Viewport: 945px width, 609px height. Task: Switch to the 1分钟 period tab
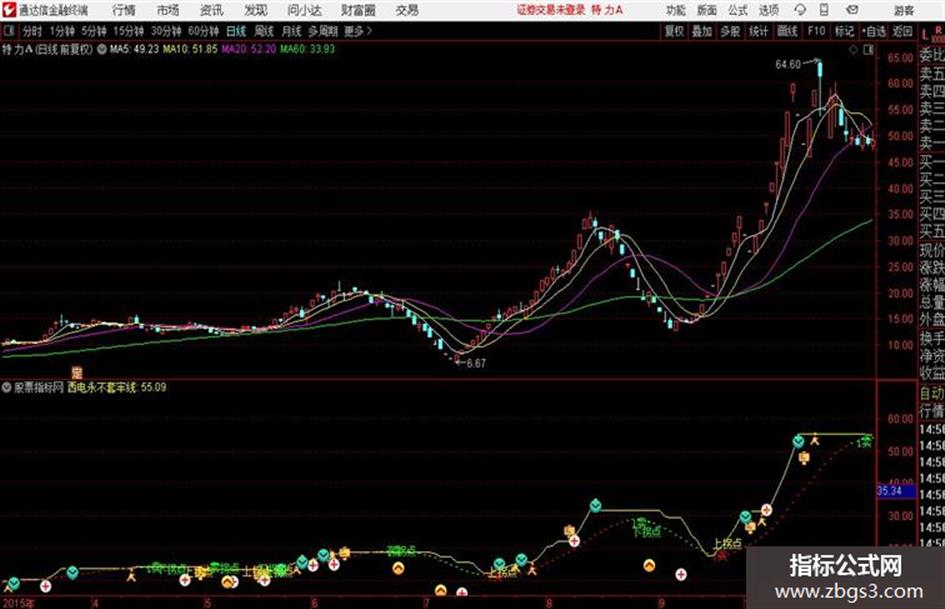click(62, 31)
